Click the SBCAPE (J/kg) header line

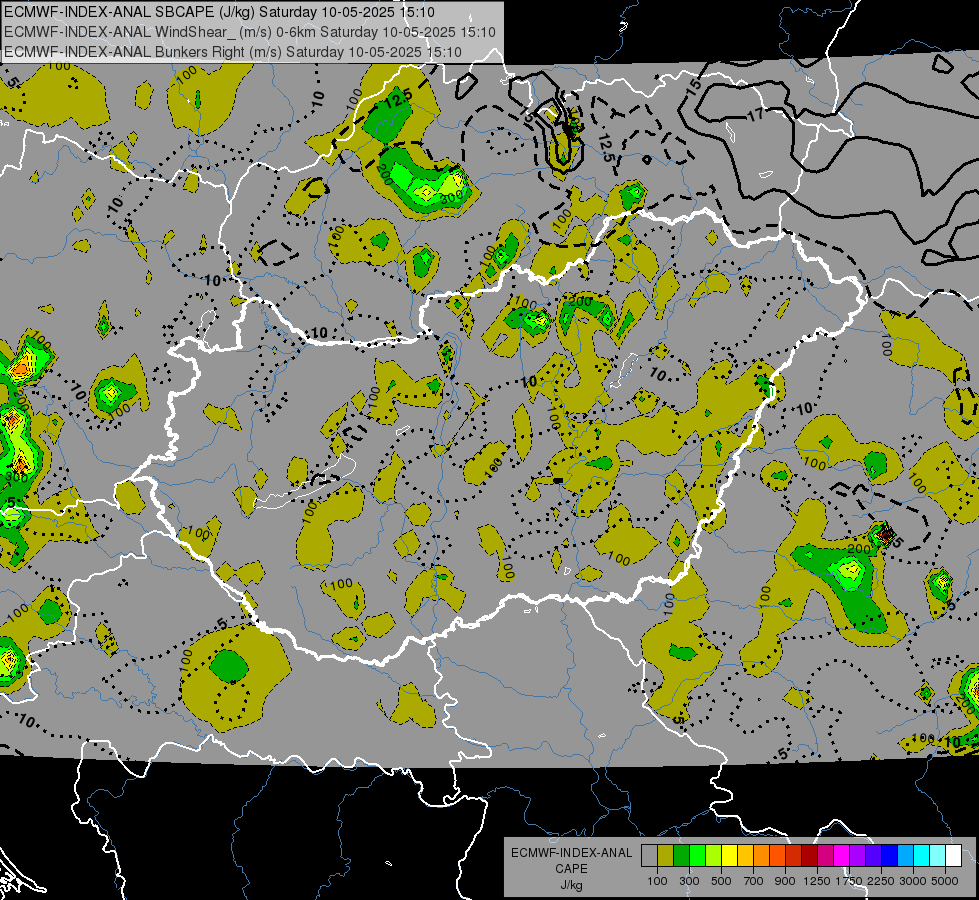219,12
